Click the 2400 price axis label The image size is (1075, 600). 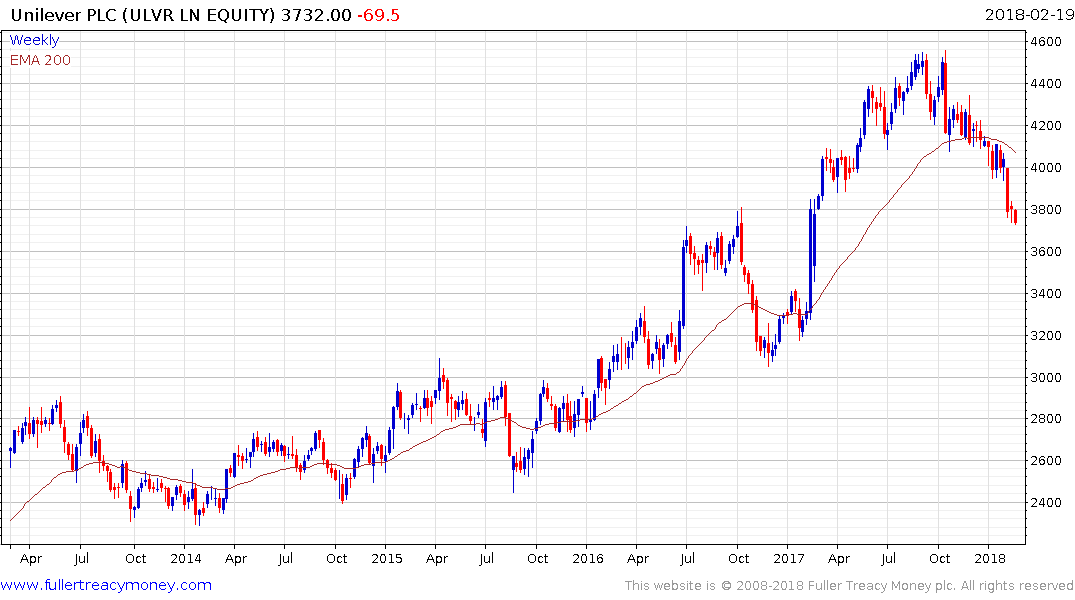1046,503
